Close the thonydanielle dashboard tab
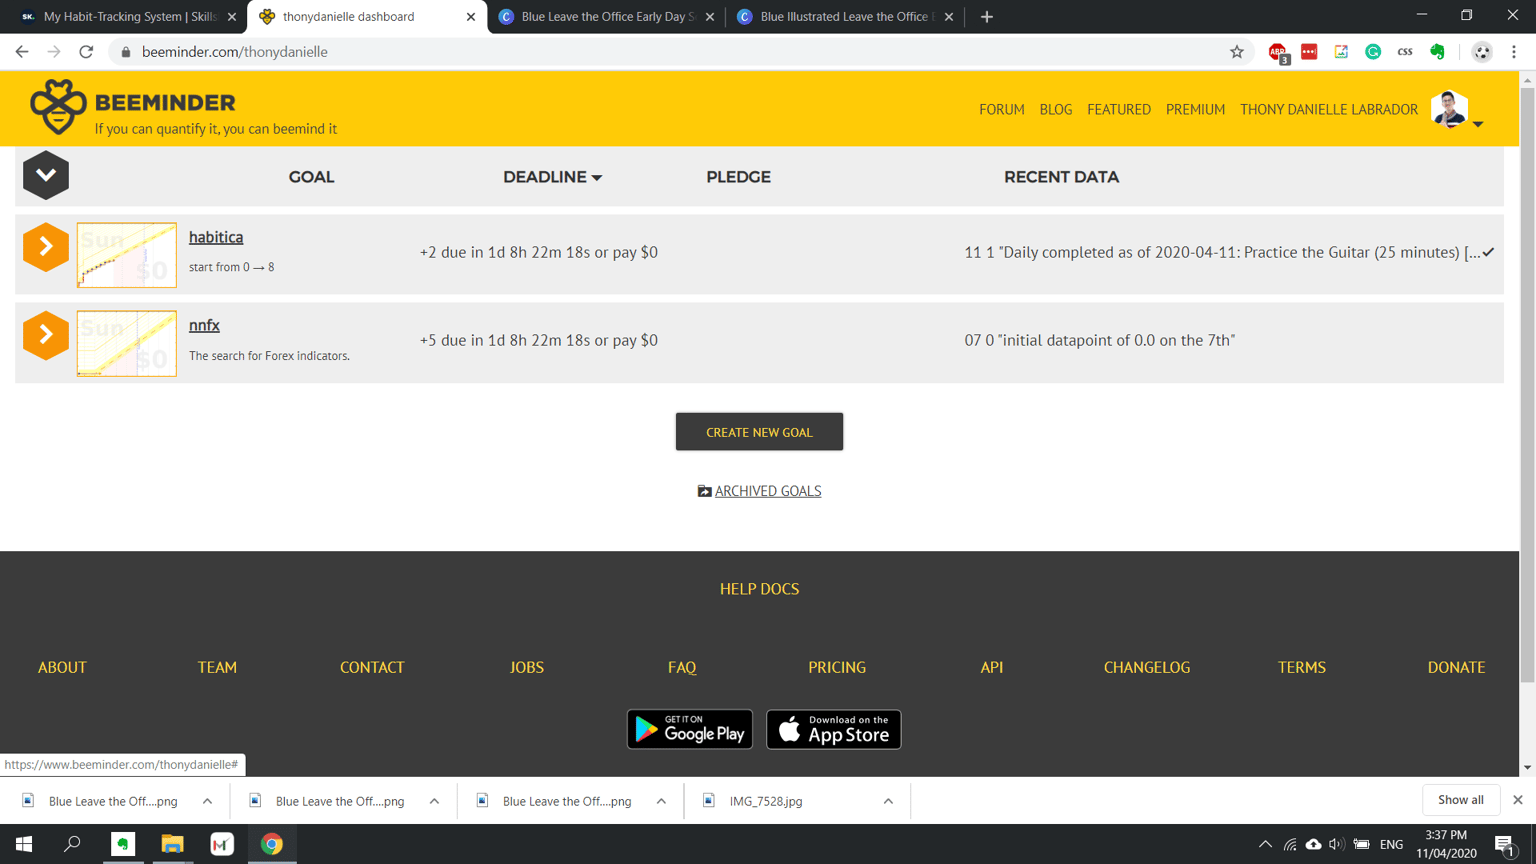The image size is (1536, 864). tap(471, 17)
